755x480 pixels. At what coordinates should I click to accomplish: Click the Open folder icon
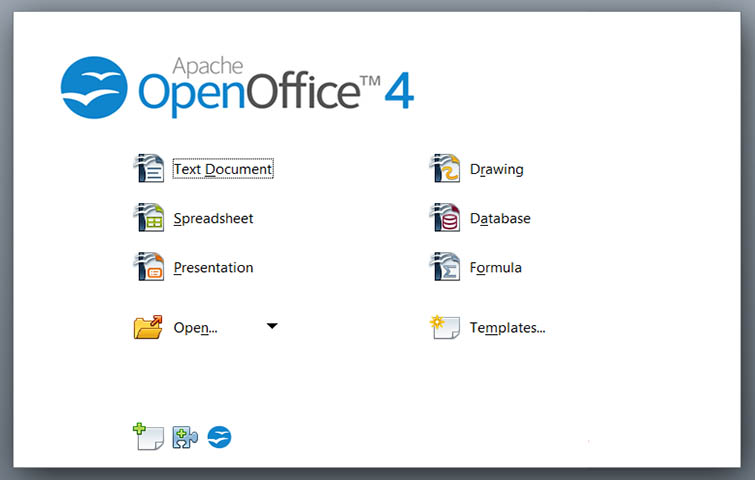tap(148, 327)
